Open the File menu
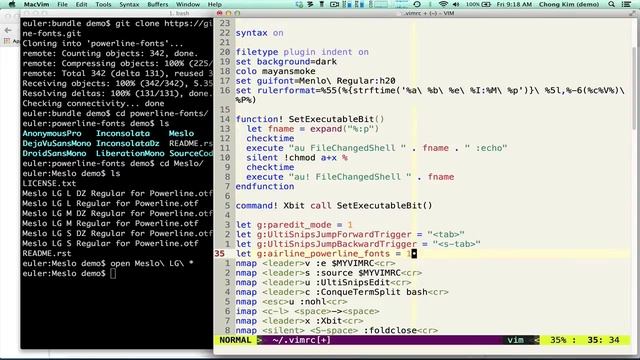The image size is (640, 360). 62,4
